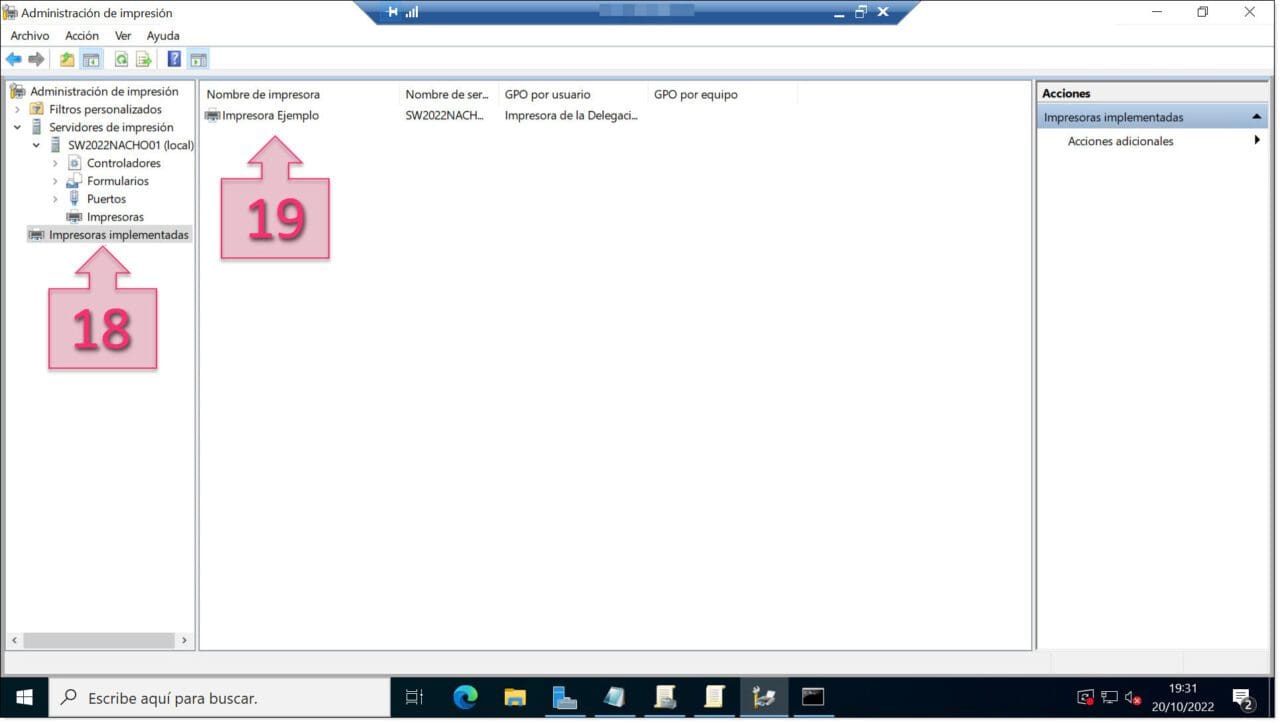Click the Back arrow toolbar icon
Image resolution: width=1280 pixels, height=723 pixels.
pos(14,60)
